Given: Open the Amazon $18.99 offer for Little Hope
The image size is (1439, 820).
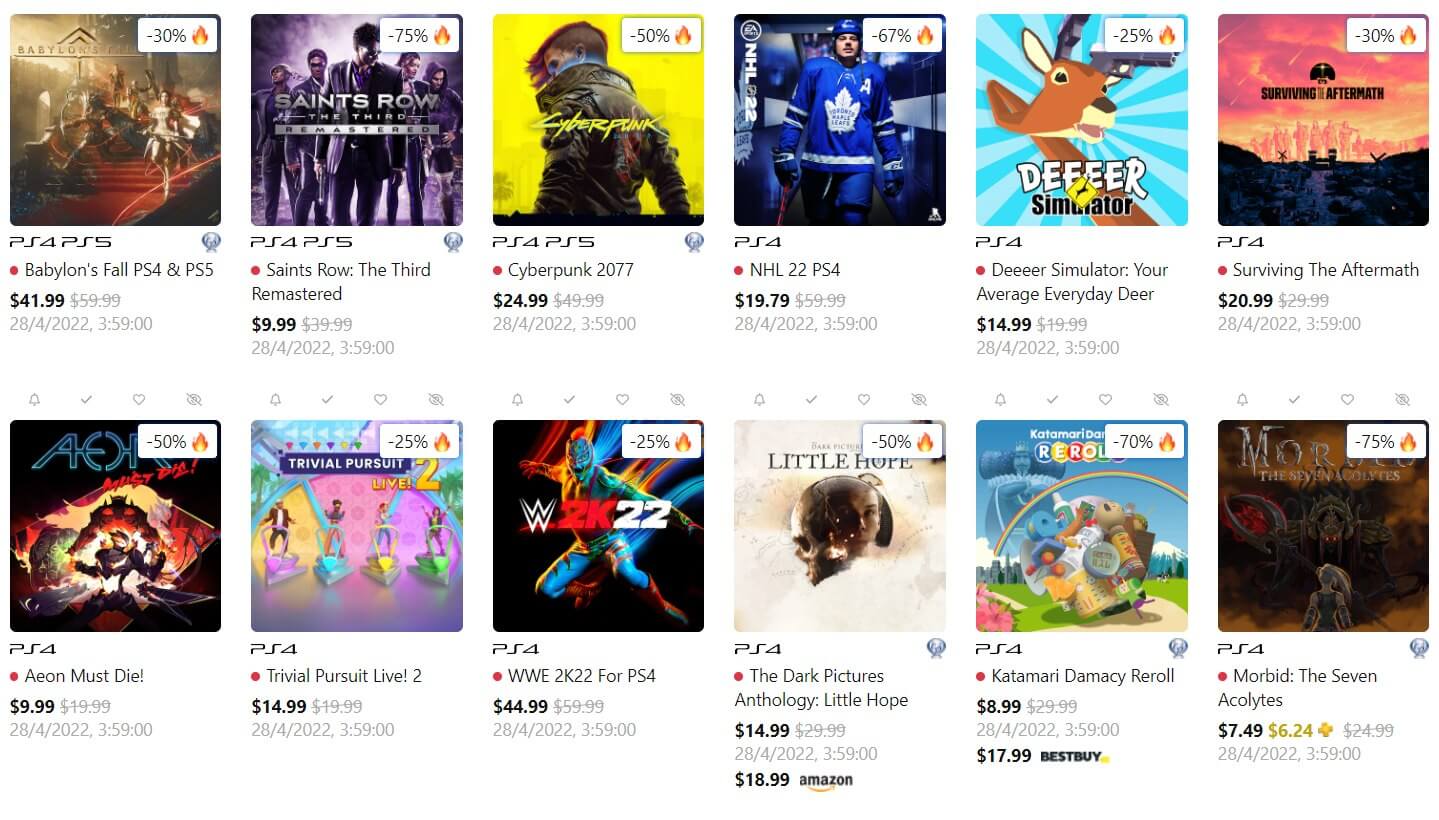Looking at the screenshot, I should click(x=794, y=780).
